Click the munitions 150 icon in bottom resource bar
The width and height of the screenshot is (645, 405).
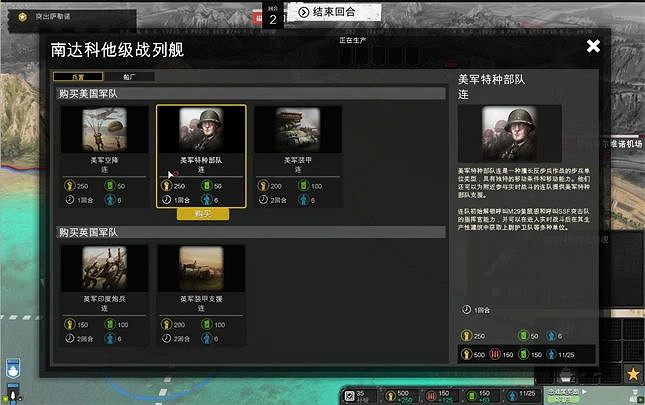point(431,396)
